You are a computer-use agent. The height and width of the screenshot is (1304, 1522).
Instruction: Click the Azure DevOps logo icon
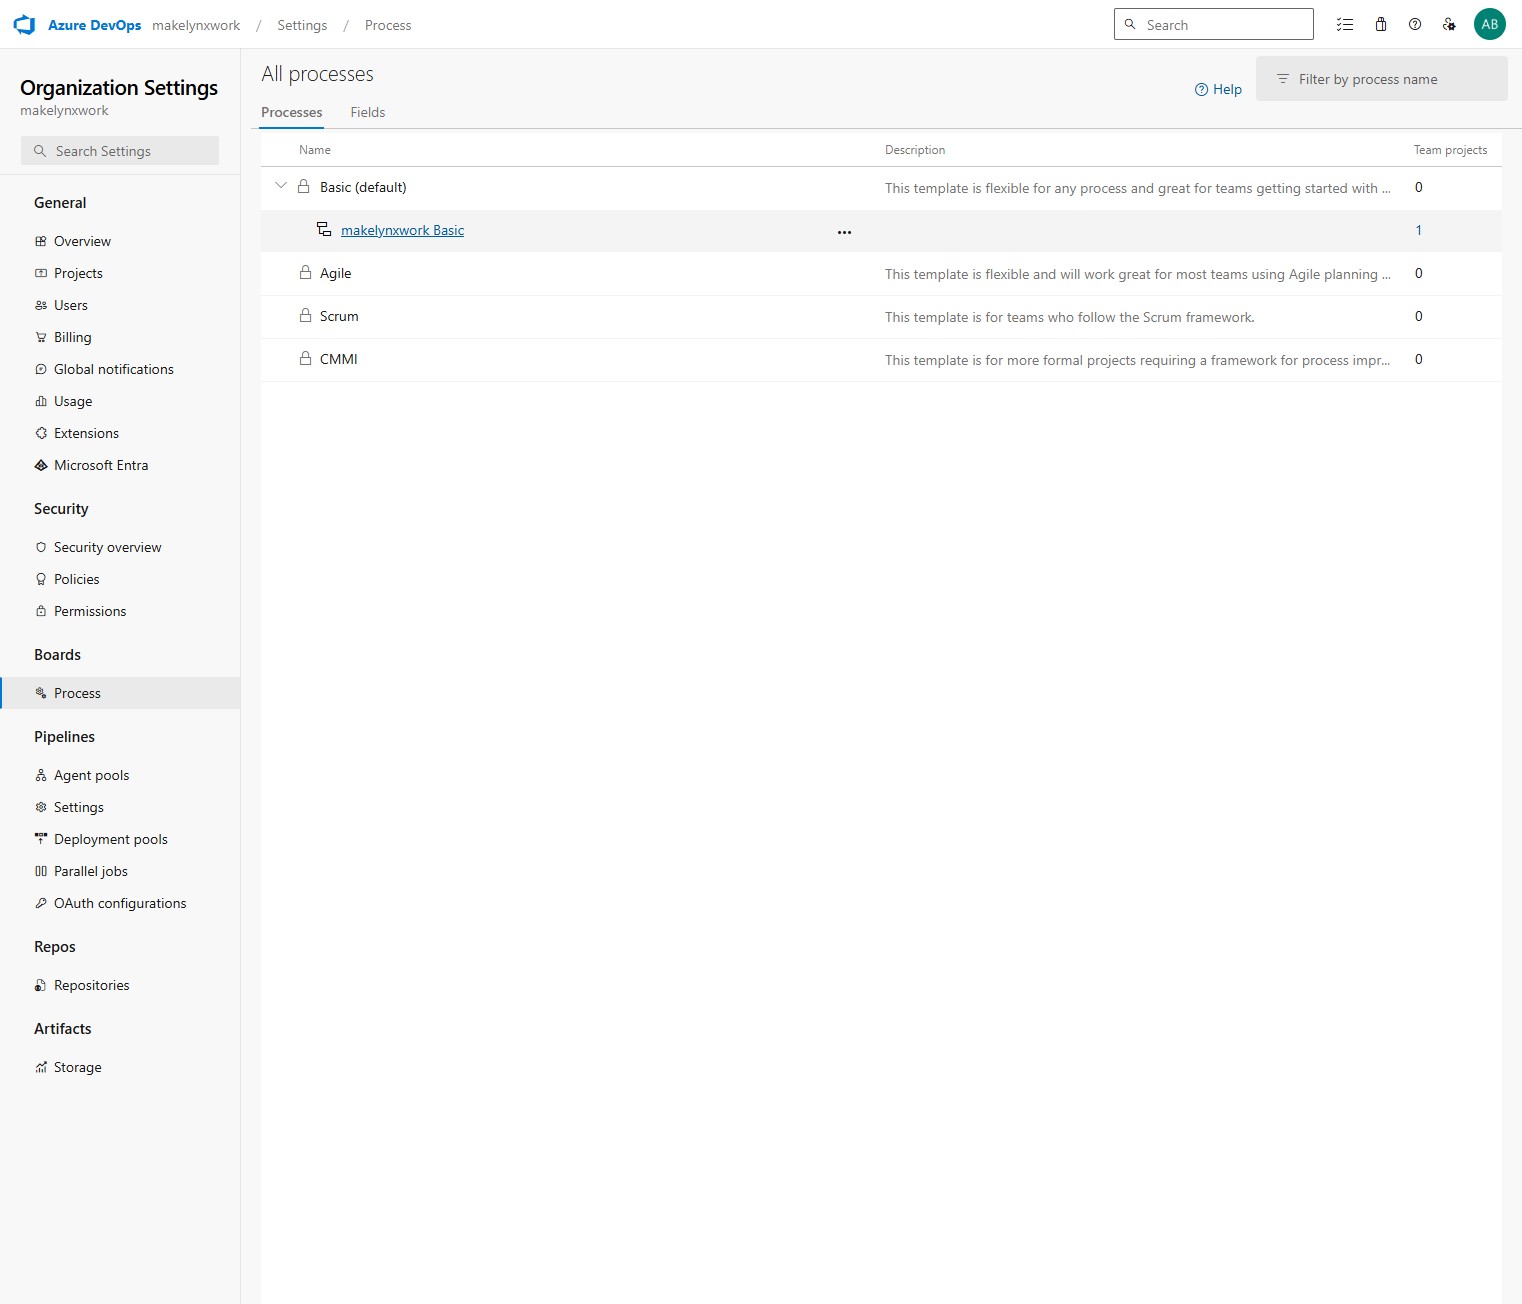coord(24,25)
